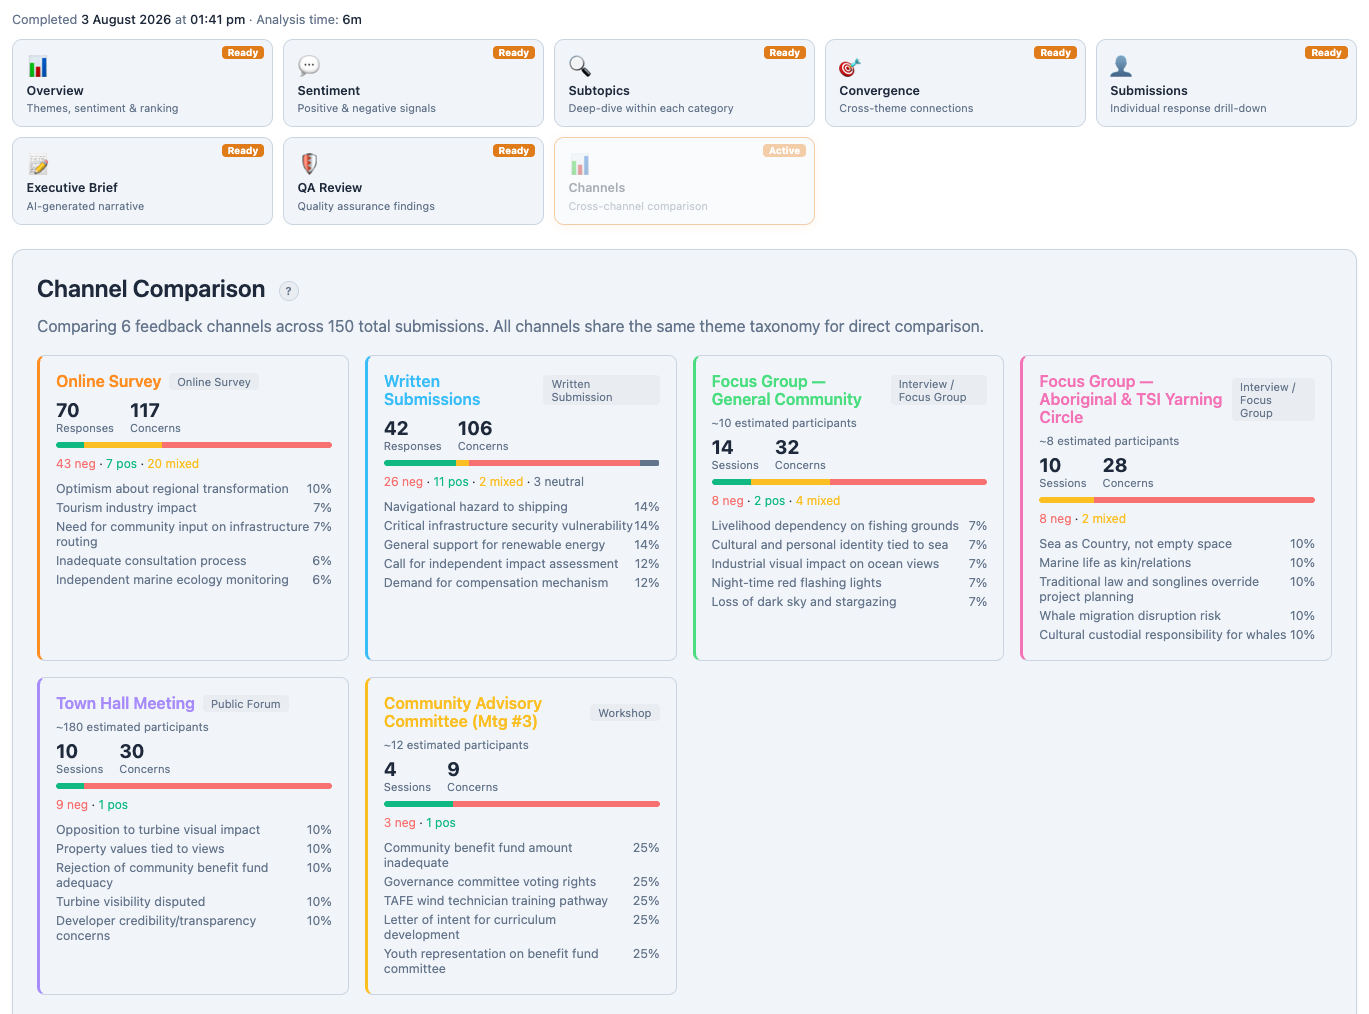Viewport: 1369px width, 1014px height.
Task: Select the Subtopics magnifying glass icon
Action: pos(580,66)
